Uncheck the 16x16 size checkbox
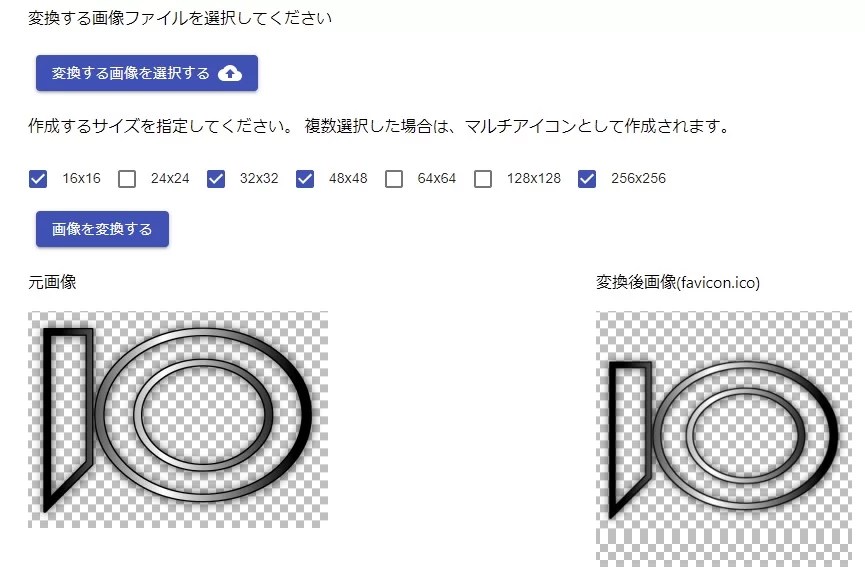The height and width of the screenshot is (579, 865). (38, 179)
